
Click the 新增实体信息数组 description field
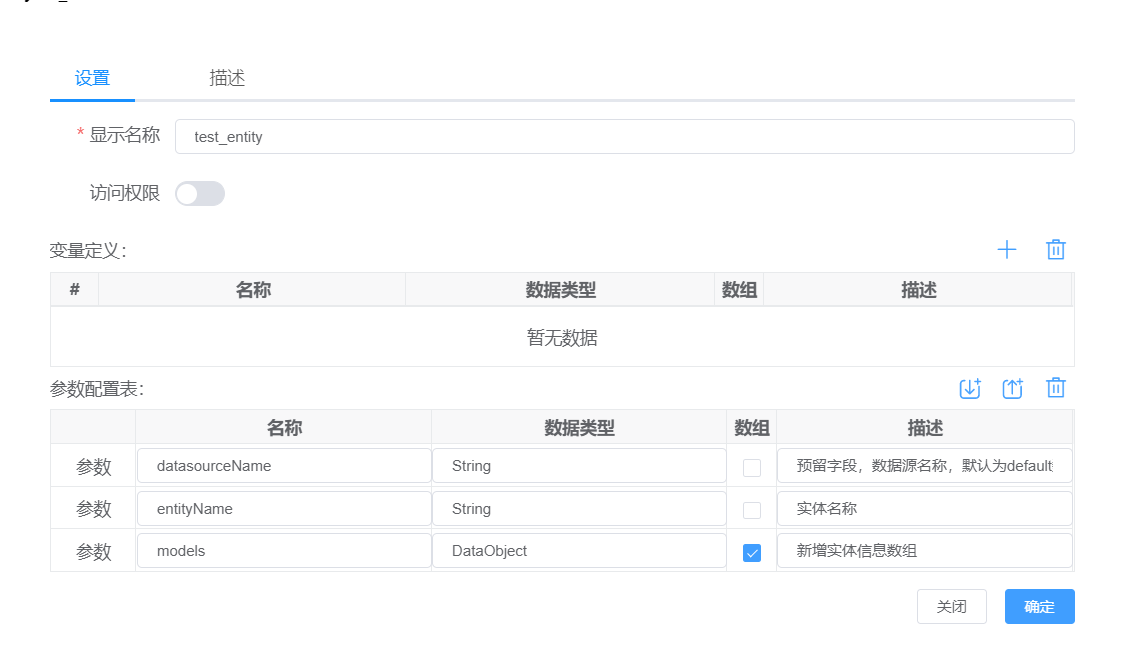click(x=924, y=551)
